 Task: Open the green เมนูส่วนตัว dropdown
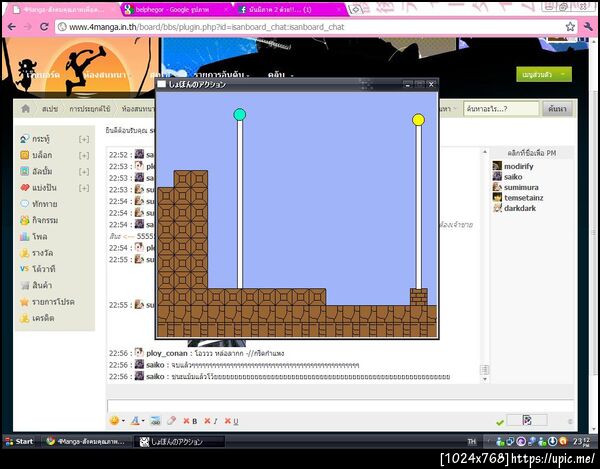tap(544, 74)
